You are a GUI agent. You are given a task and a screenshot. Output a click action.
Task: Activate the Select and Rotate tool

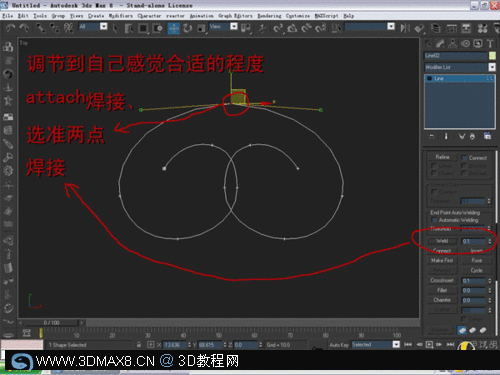[x=188, y=28]
